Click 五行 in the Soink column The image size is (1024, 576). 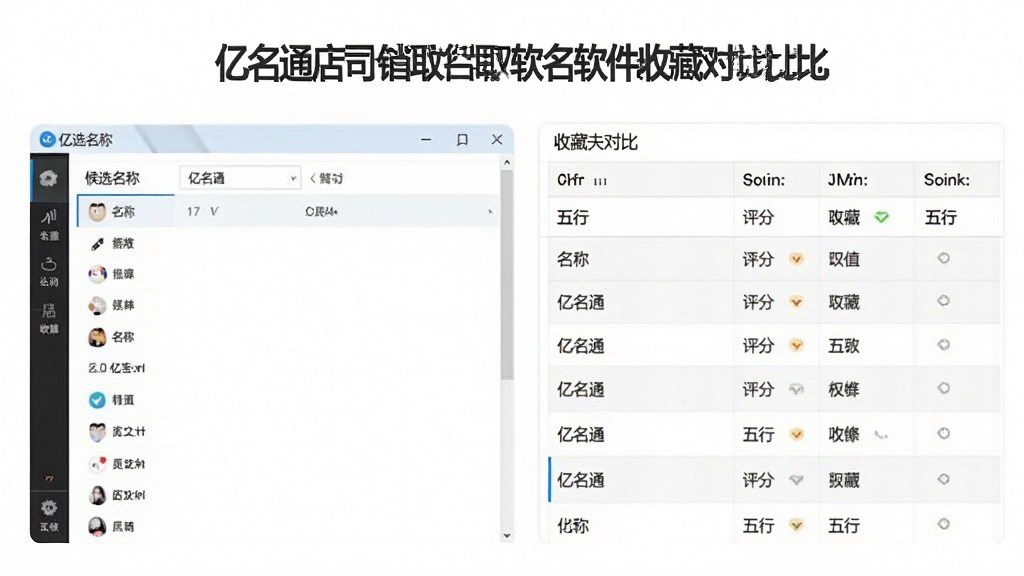[x=940, y=217]
